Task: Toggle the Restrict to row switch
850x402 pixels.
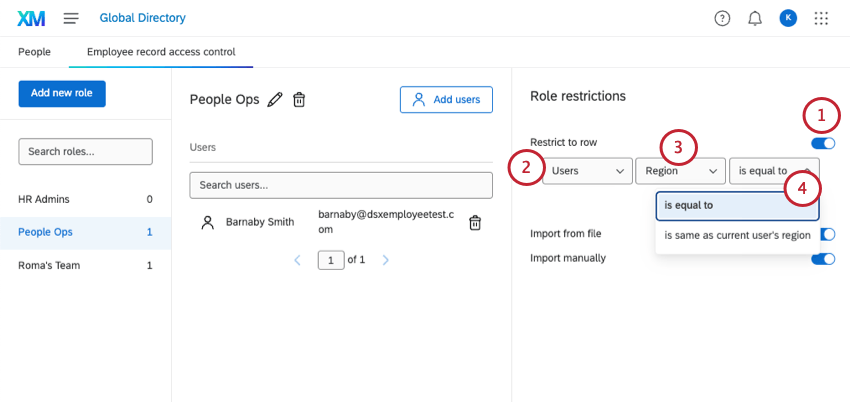Action: (826, 143)
